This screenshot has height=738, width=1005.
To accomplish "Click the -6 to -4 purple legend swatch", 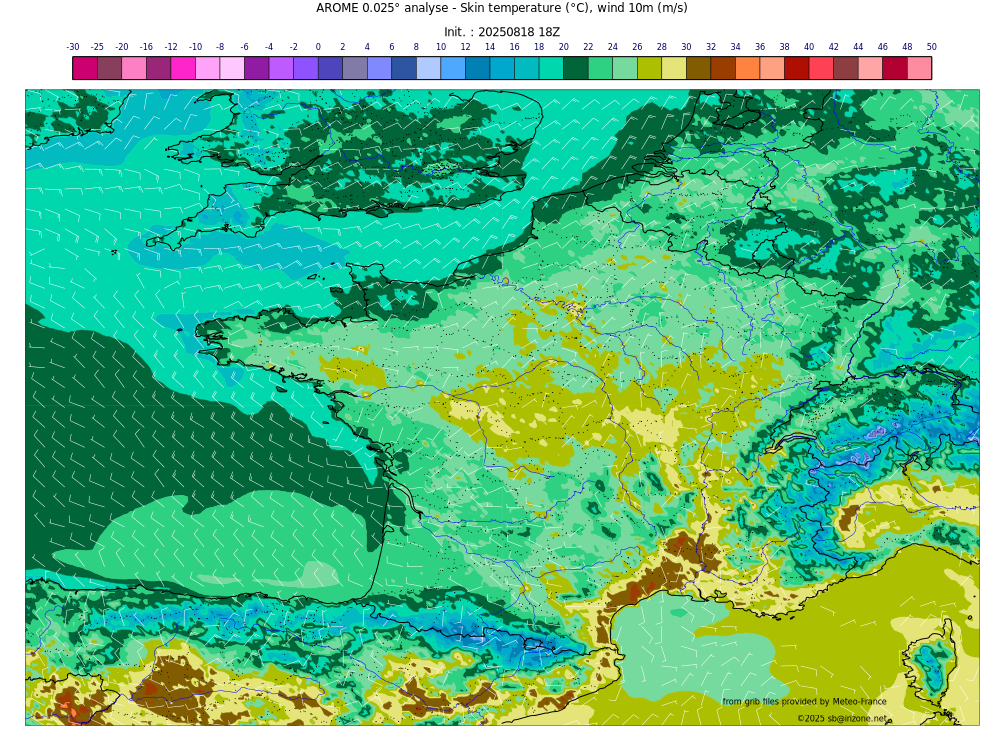I will point(257,68).
